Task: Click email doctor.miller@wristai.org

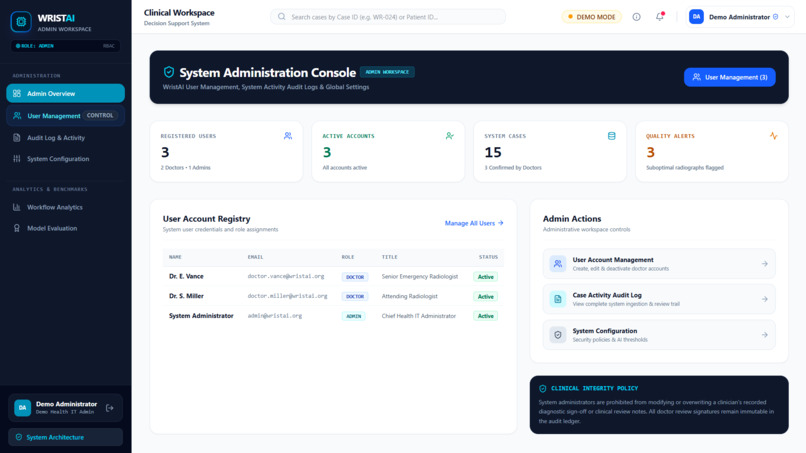Action: 287,296
